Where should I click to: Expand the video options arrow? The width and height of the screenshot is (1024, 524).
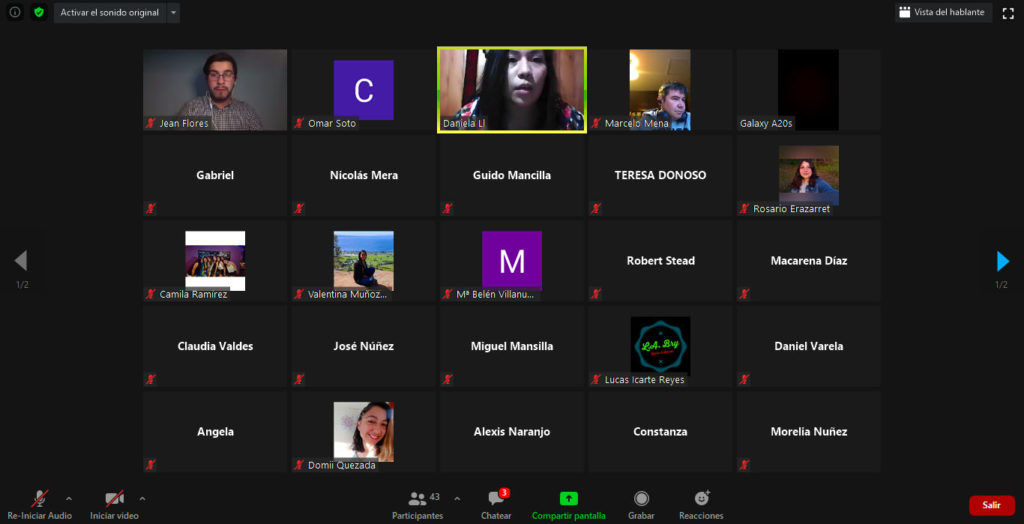click(142, 498)
